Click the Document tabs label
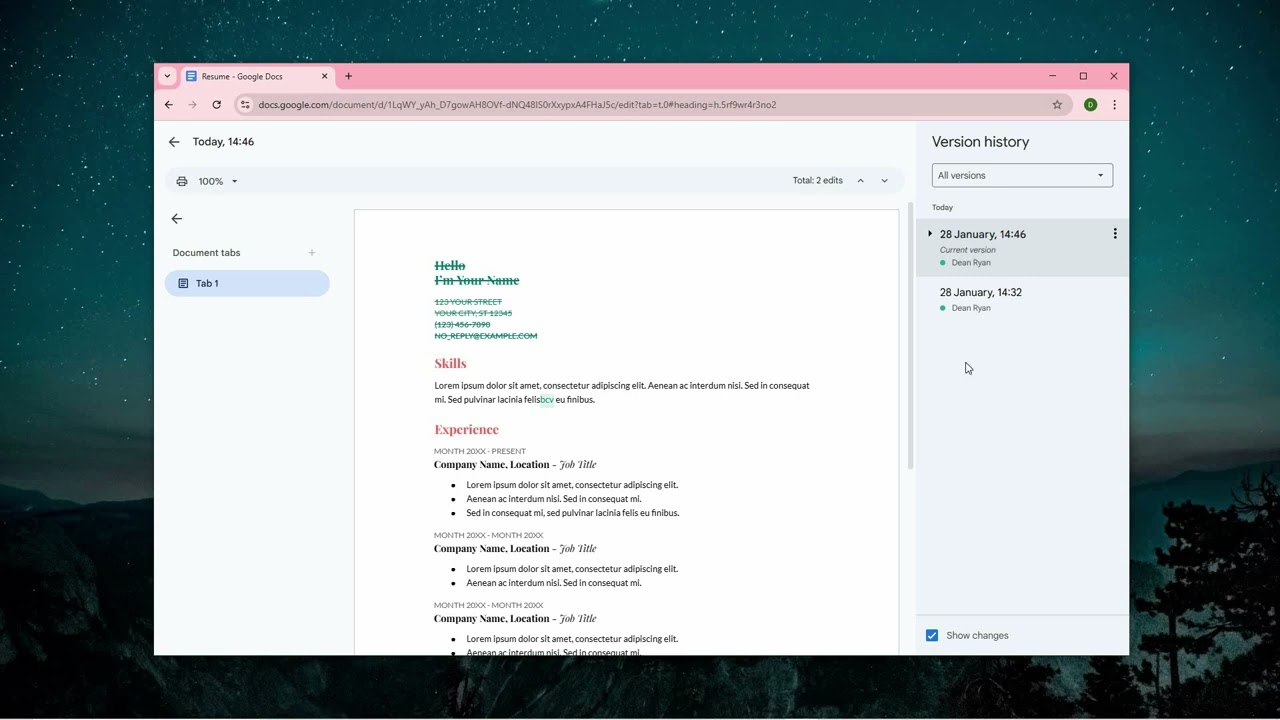This screenshot has height=720, width=1280. (x=206, y=253)
